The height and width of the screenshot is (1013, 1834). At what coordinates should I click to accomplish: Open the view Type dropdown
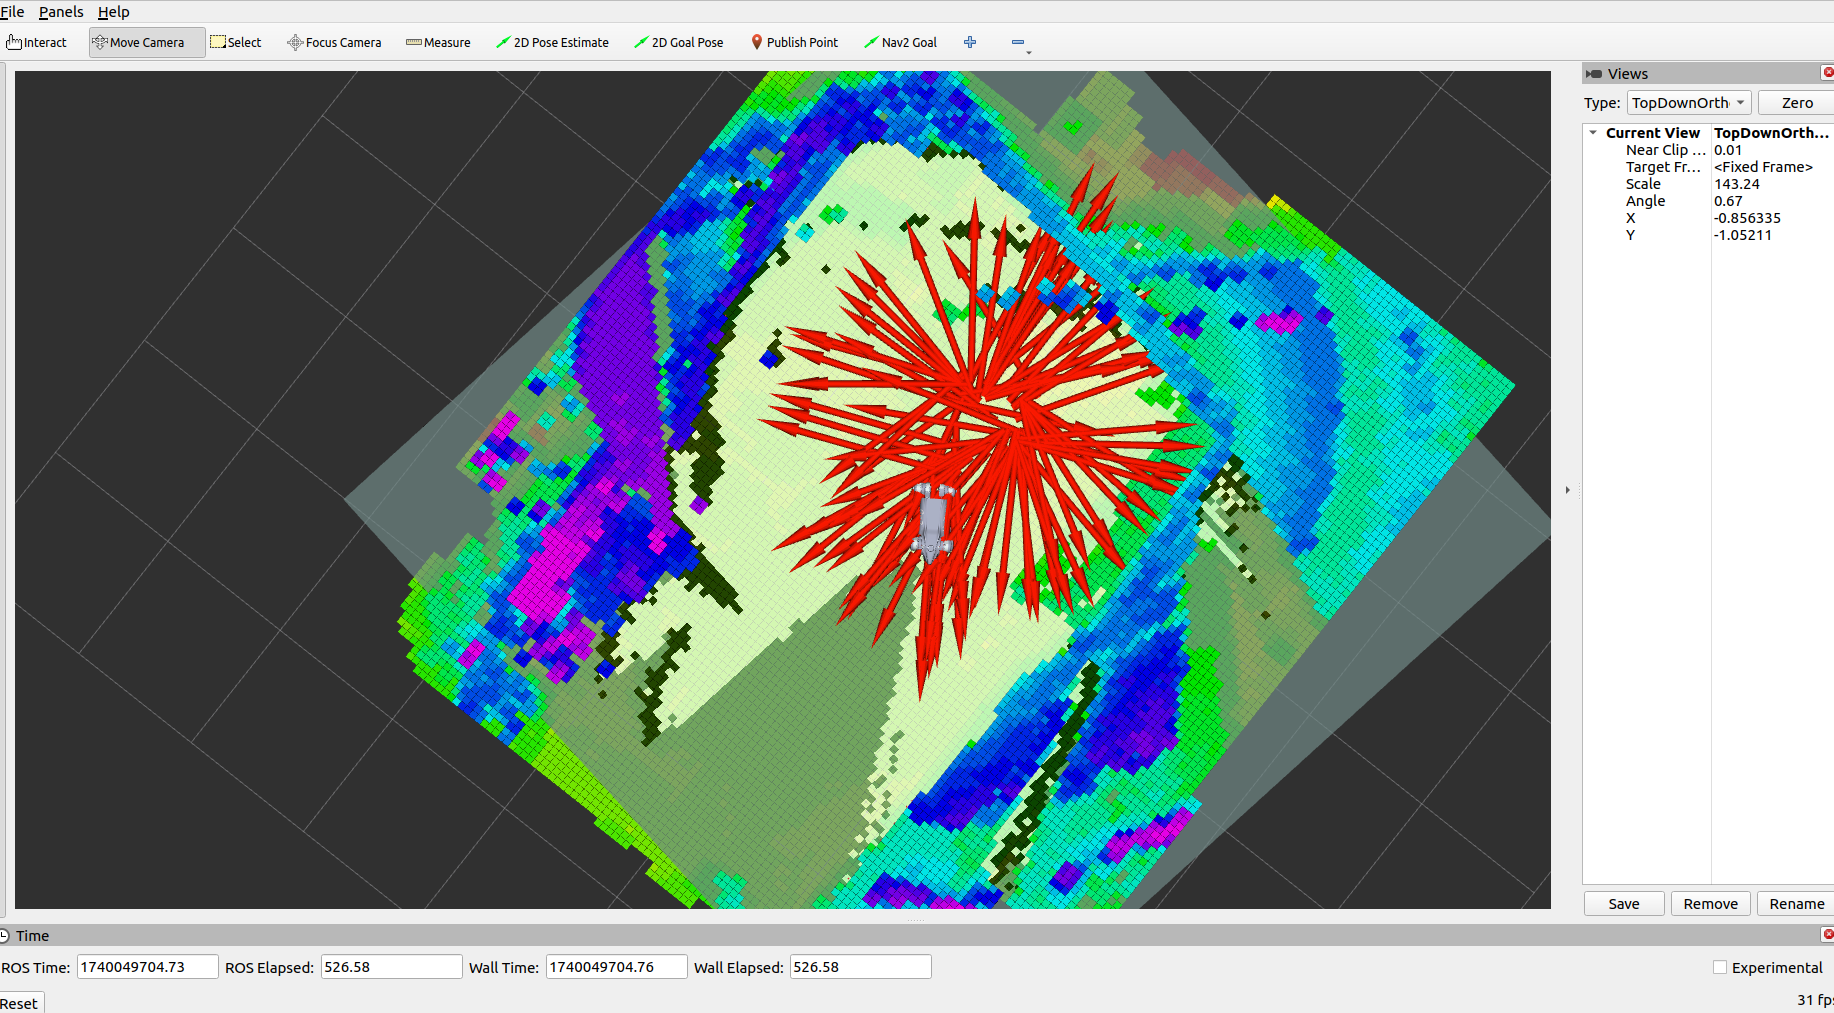(1689, 103)
